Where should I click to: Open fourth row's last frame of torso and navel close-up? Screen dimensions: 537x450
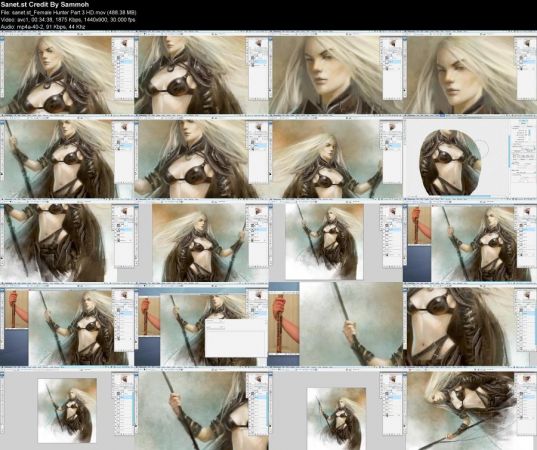(x=470, y=325)
